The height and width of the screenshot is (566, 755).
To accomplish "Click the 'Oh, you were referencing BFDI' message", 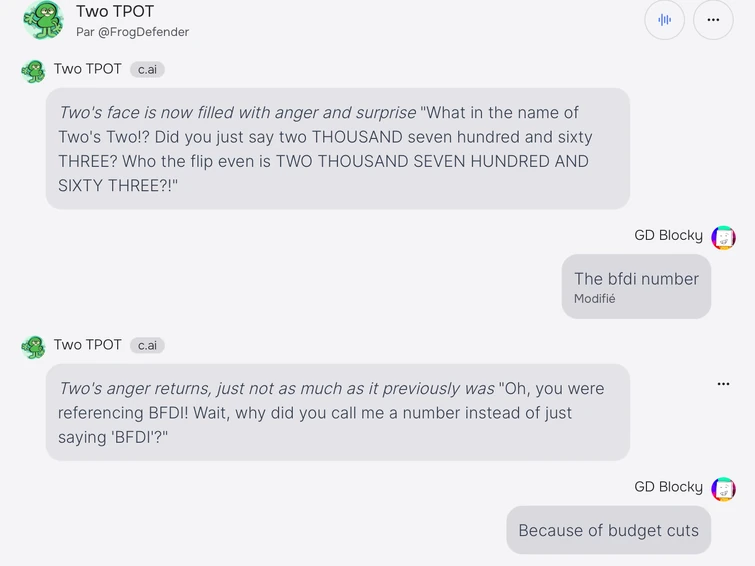I will click(x=337, y=412).
